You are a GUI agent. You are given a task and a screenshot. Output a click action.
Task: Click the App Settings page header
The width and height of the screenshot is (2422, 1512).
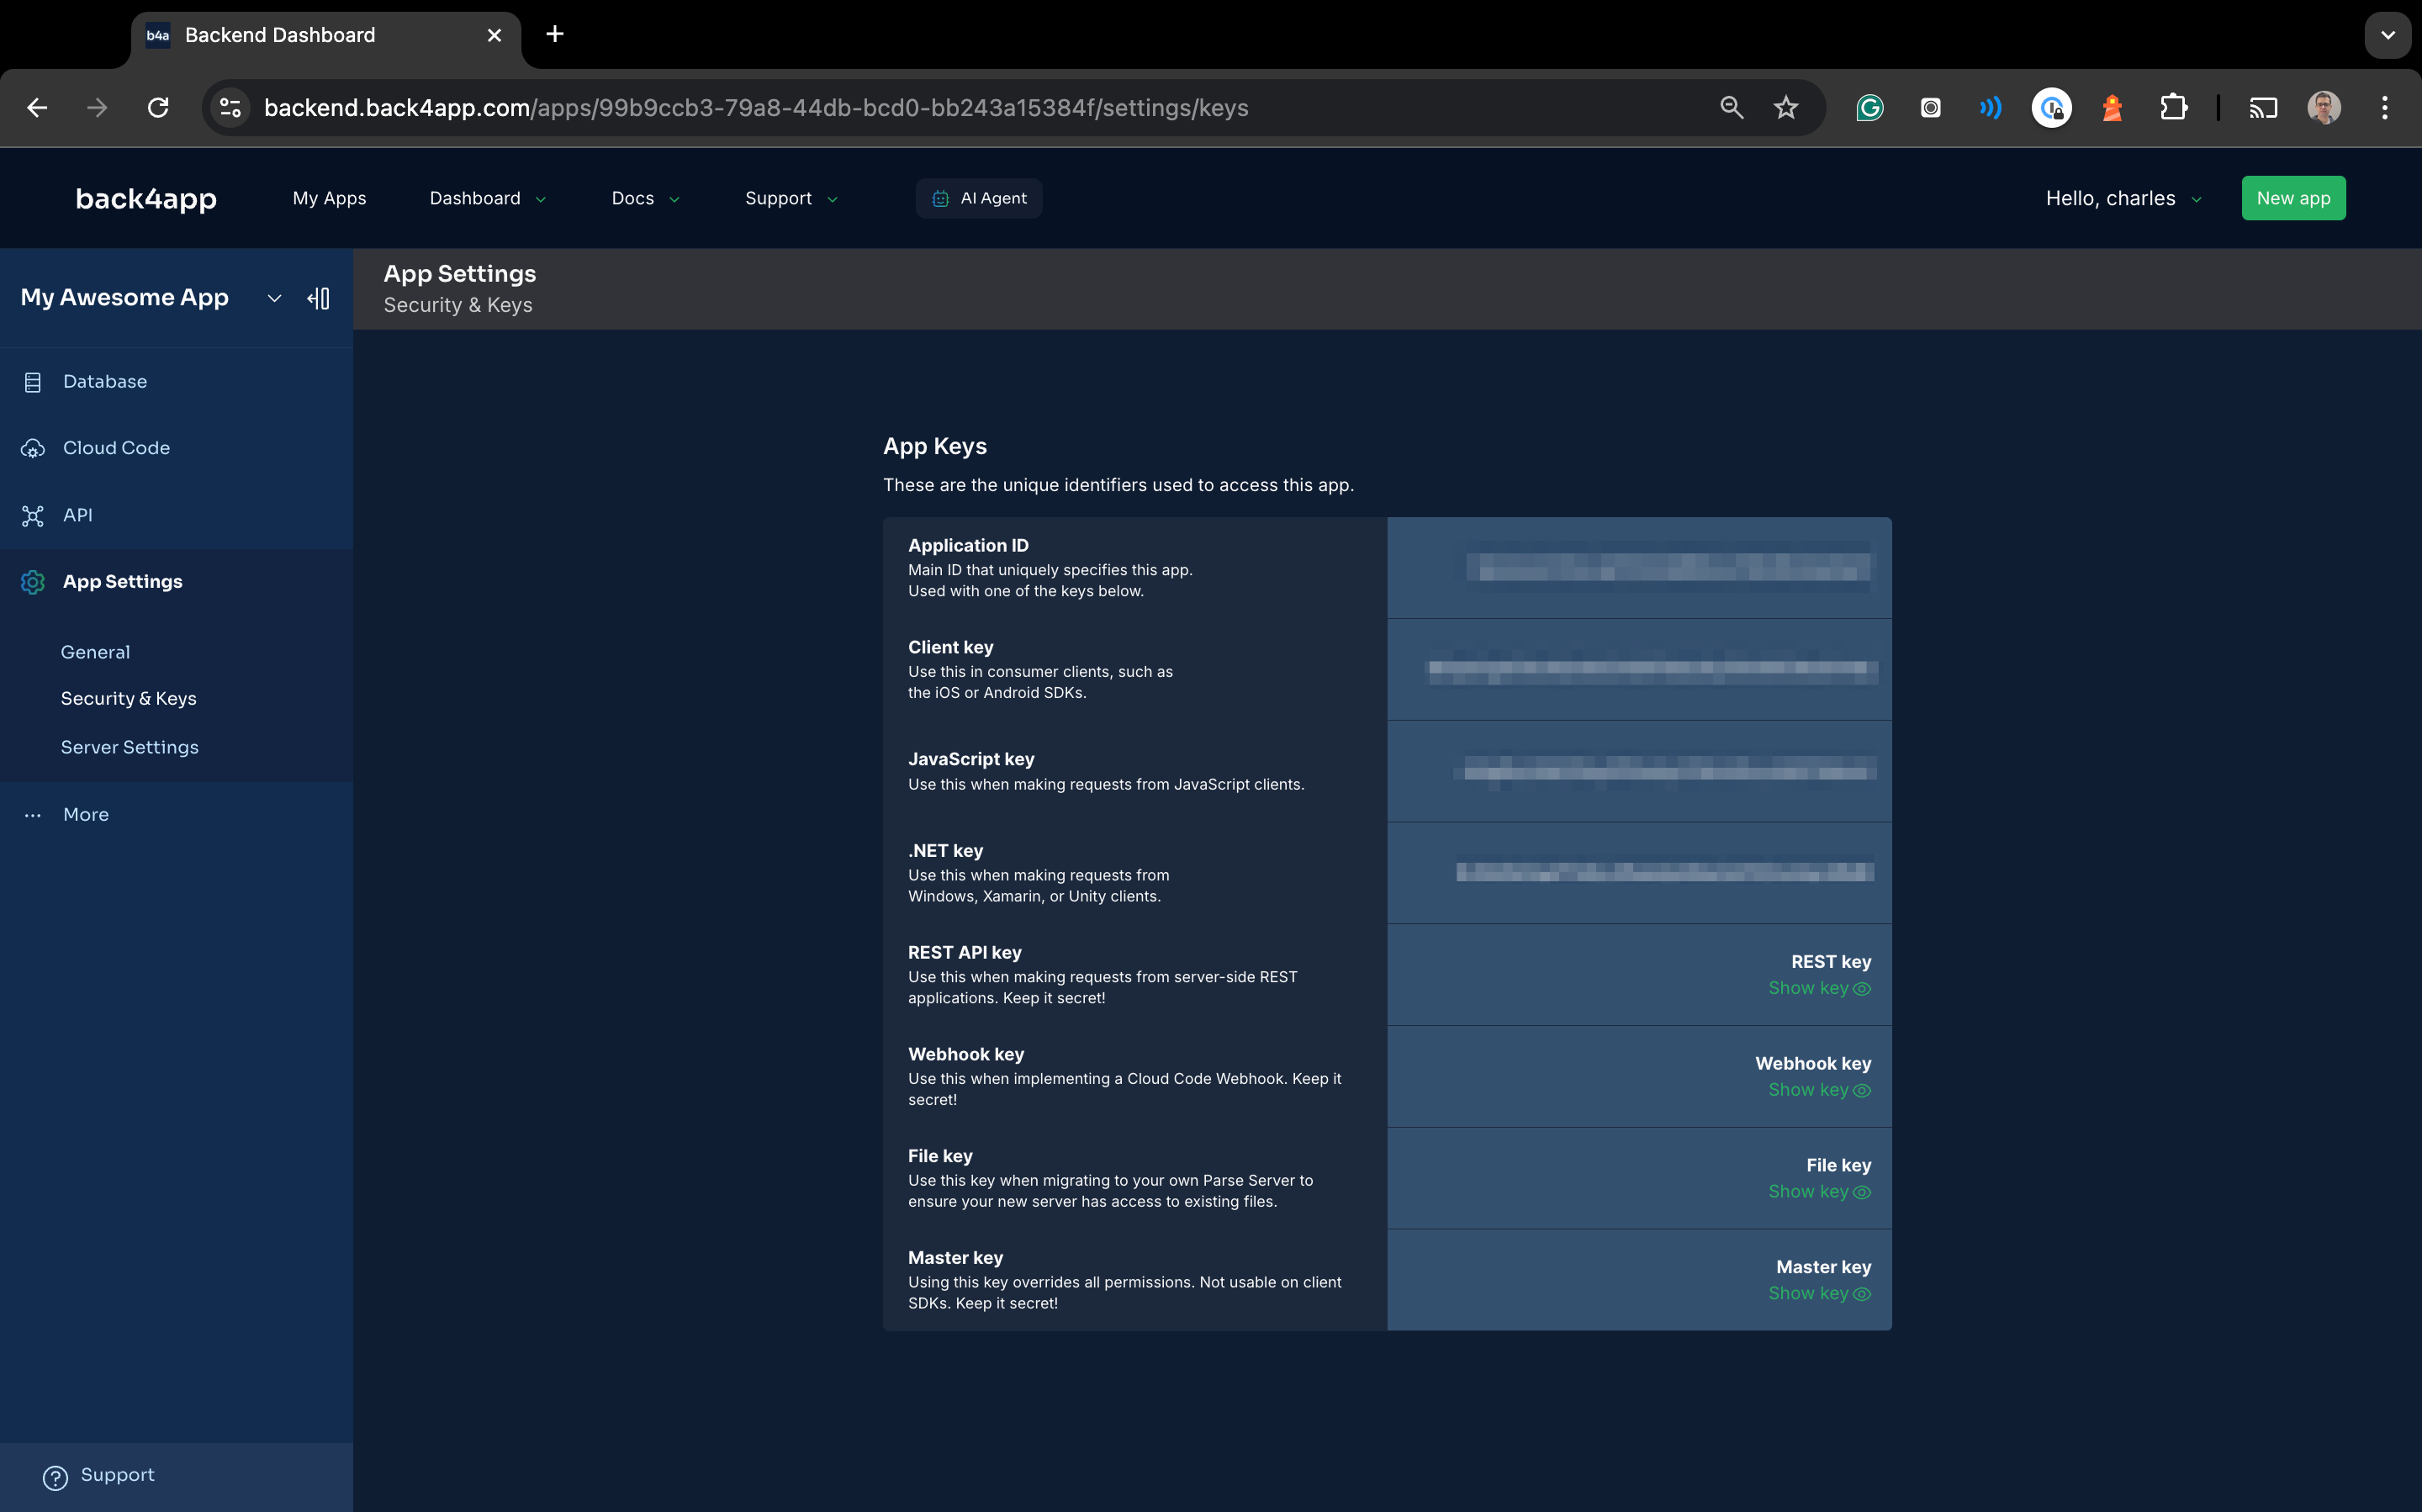(x=460, y=274)
